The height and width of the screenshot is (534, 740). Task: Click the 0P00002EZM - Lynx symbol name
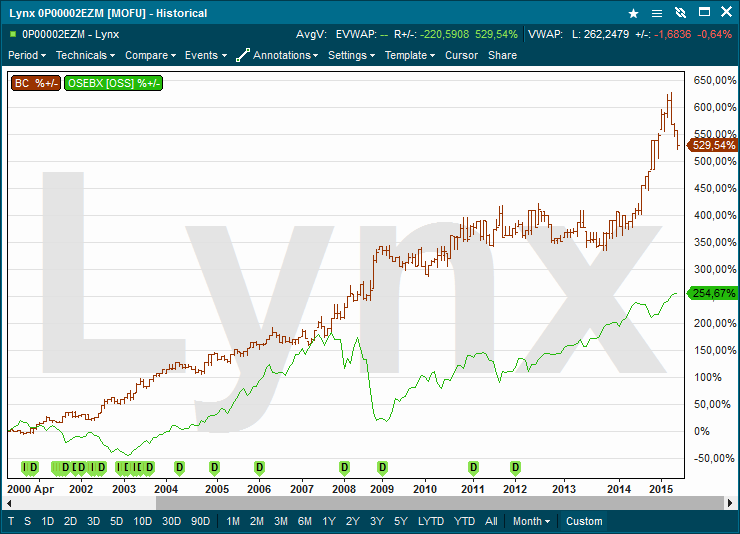click(71, 34)
